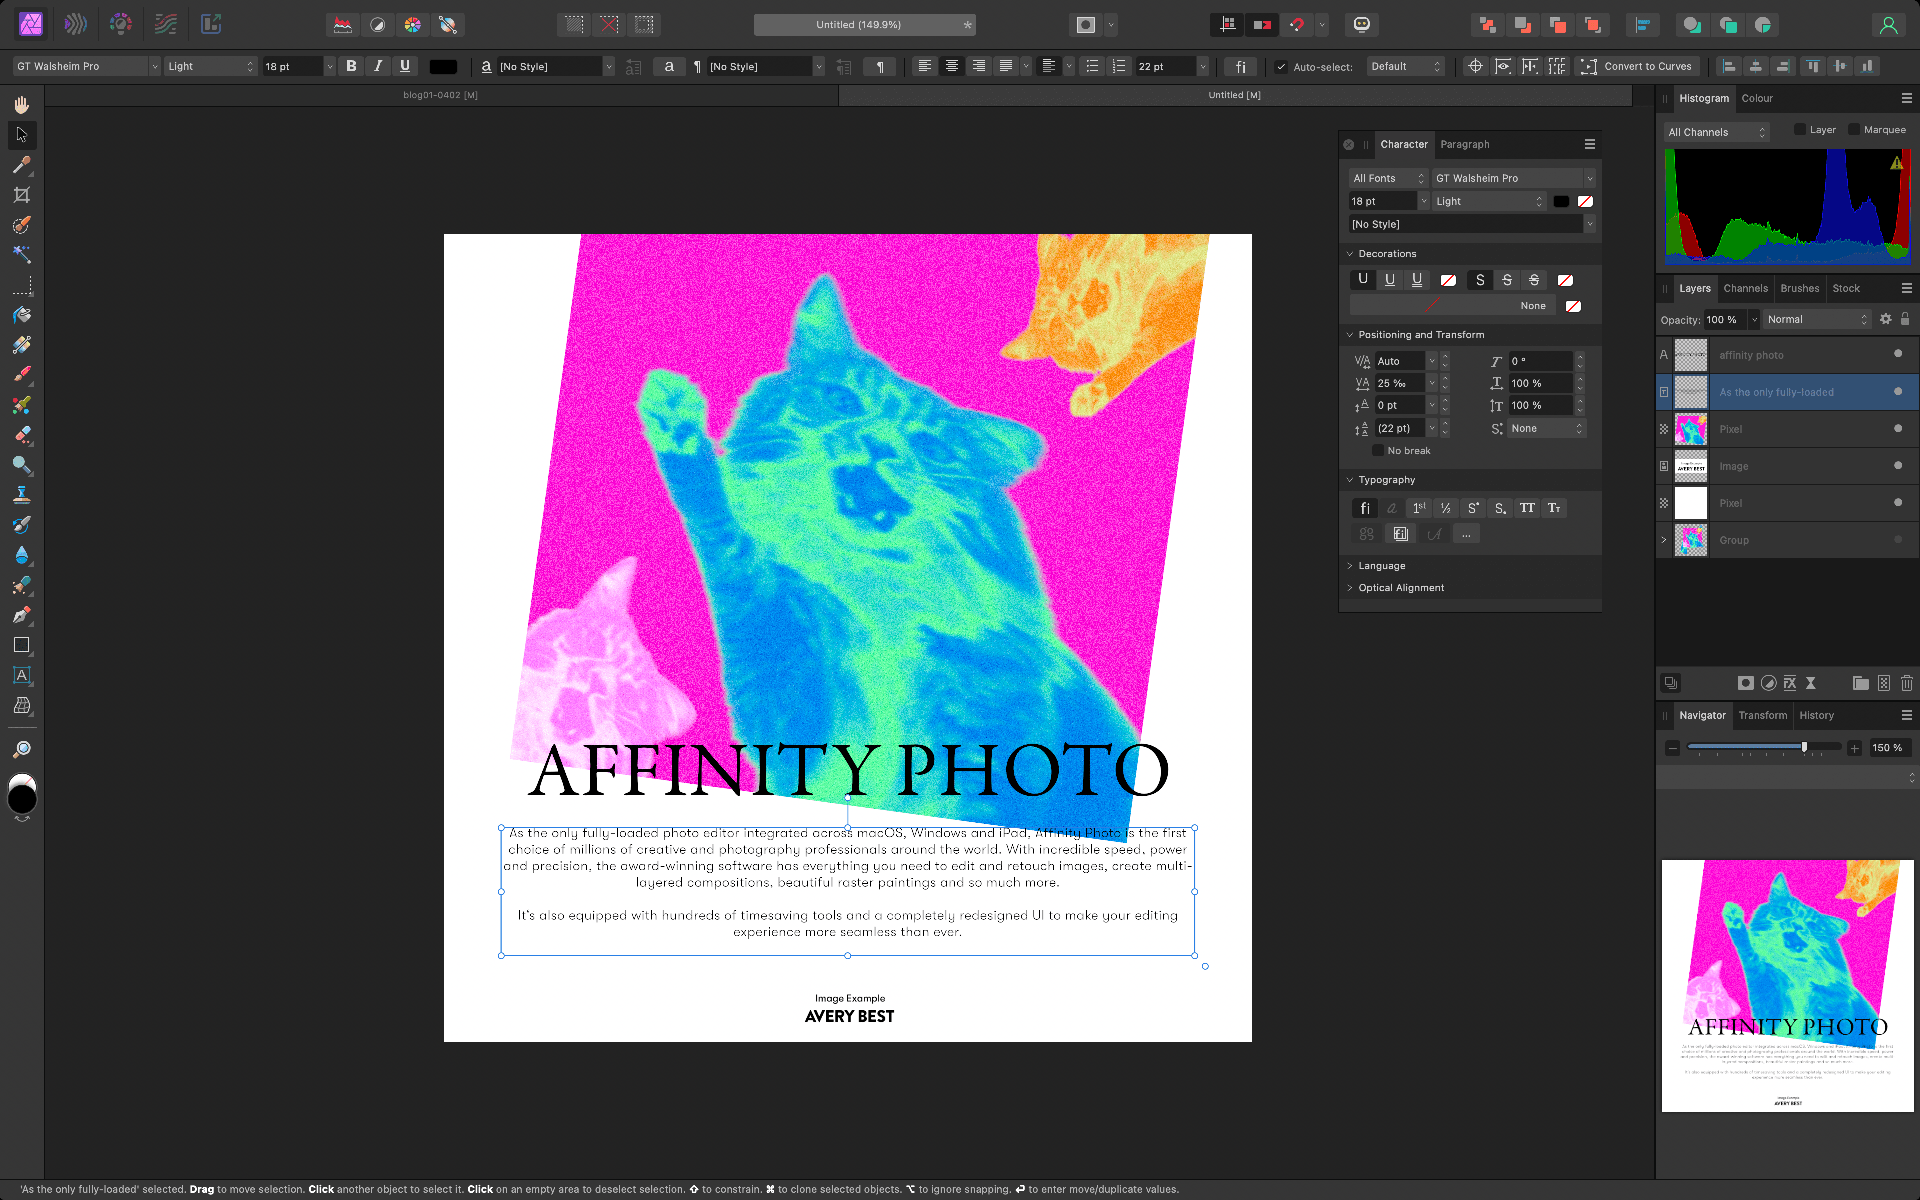Click Convert to Curves button
The image size is (1920, 1200).
point(1637,66)
